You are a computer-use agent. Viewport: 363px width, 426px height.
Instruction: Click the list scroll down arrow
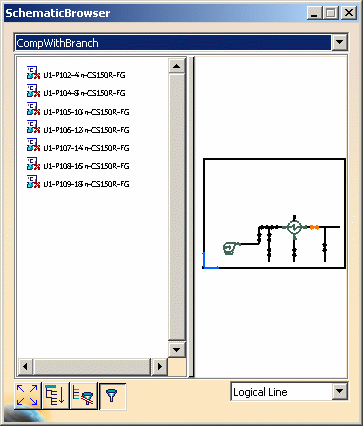(x=177, y=350)
